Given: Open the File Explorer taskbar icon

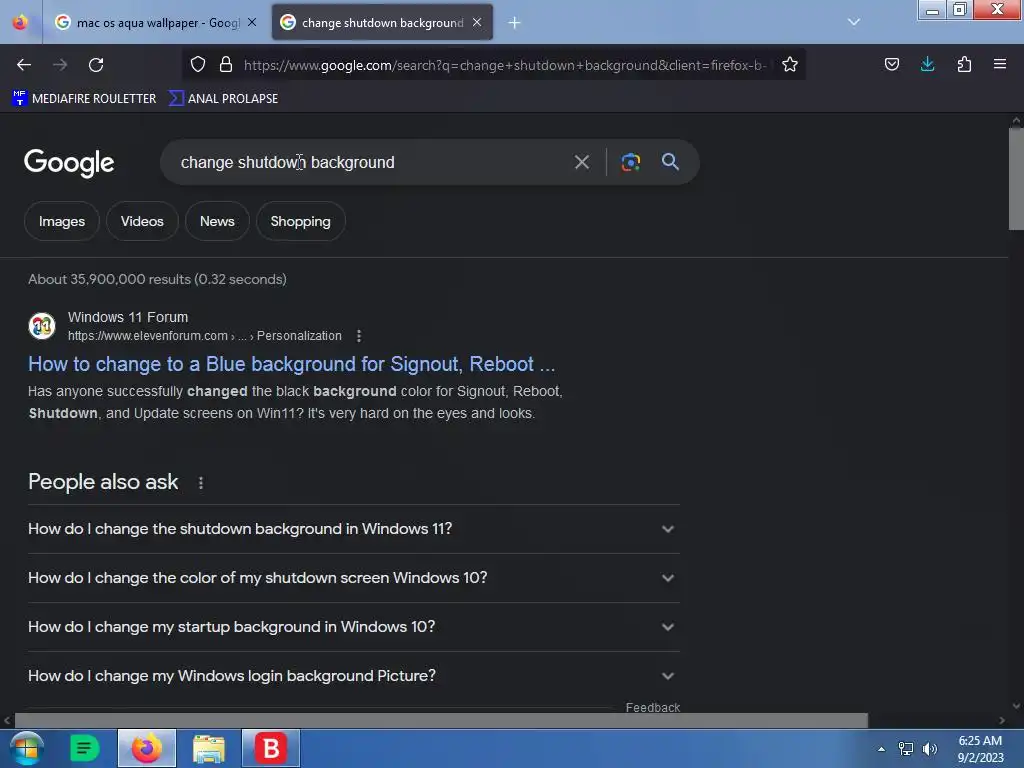Looking at the screenshot, I should click(x=209, y=748).
